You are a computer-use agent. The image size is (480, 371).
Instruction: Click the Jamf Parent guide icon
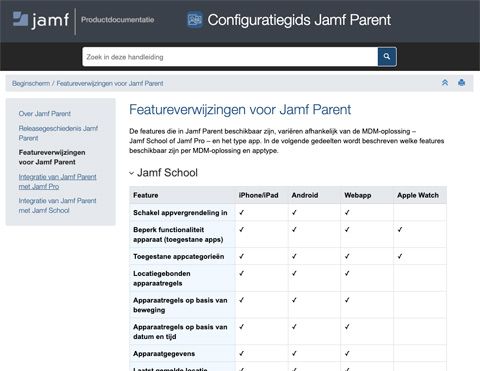[194, 20]
